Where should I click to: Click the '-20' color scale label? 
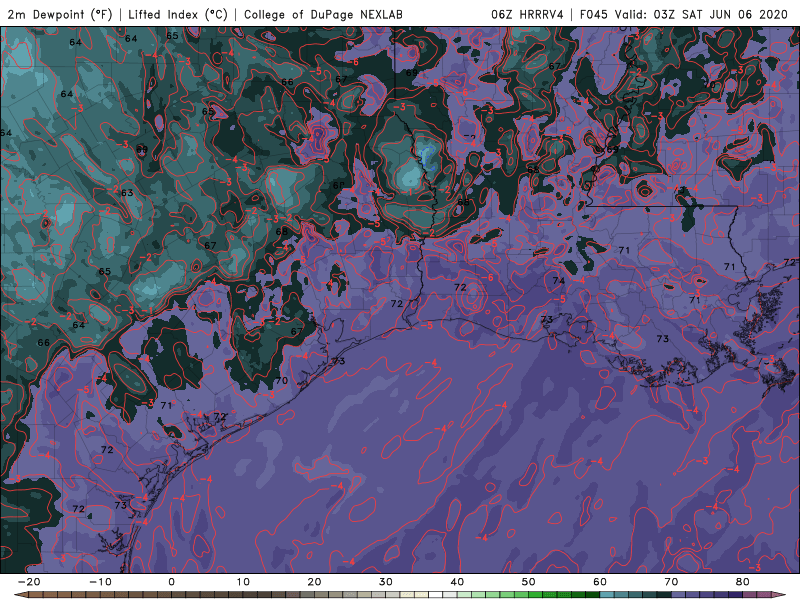(x=29, y=582)
